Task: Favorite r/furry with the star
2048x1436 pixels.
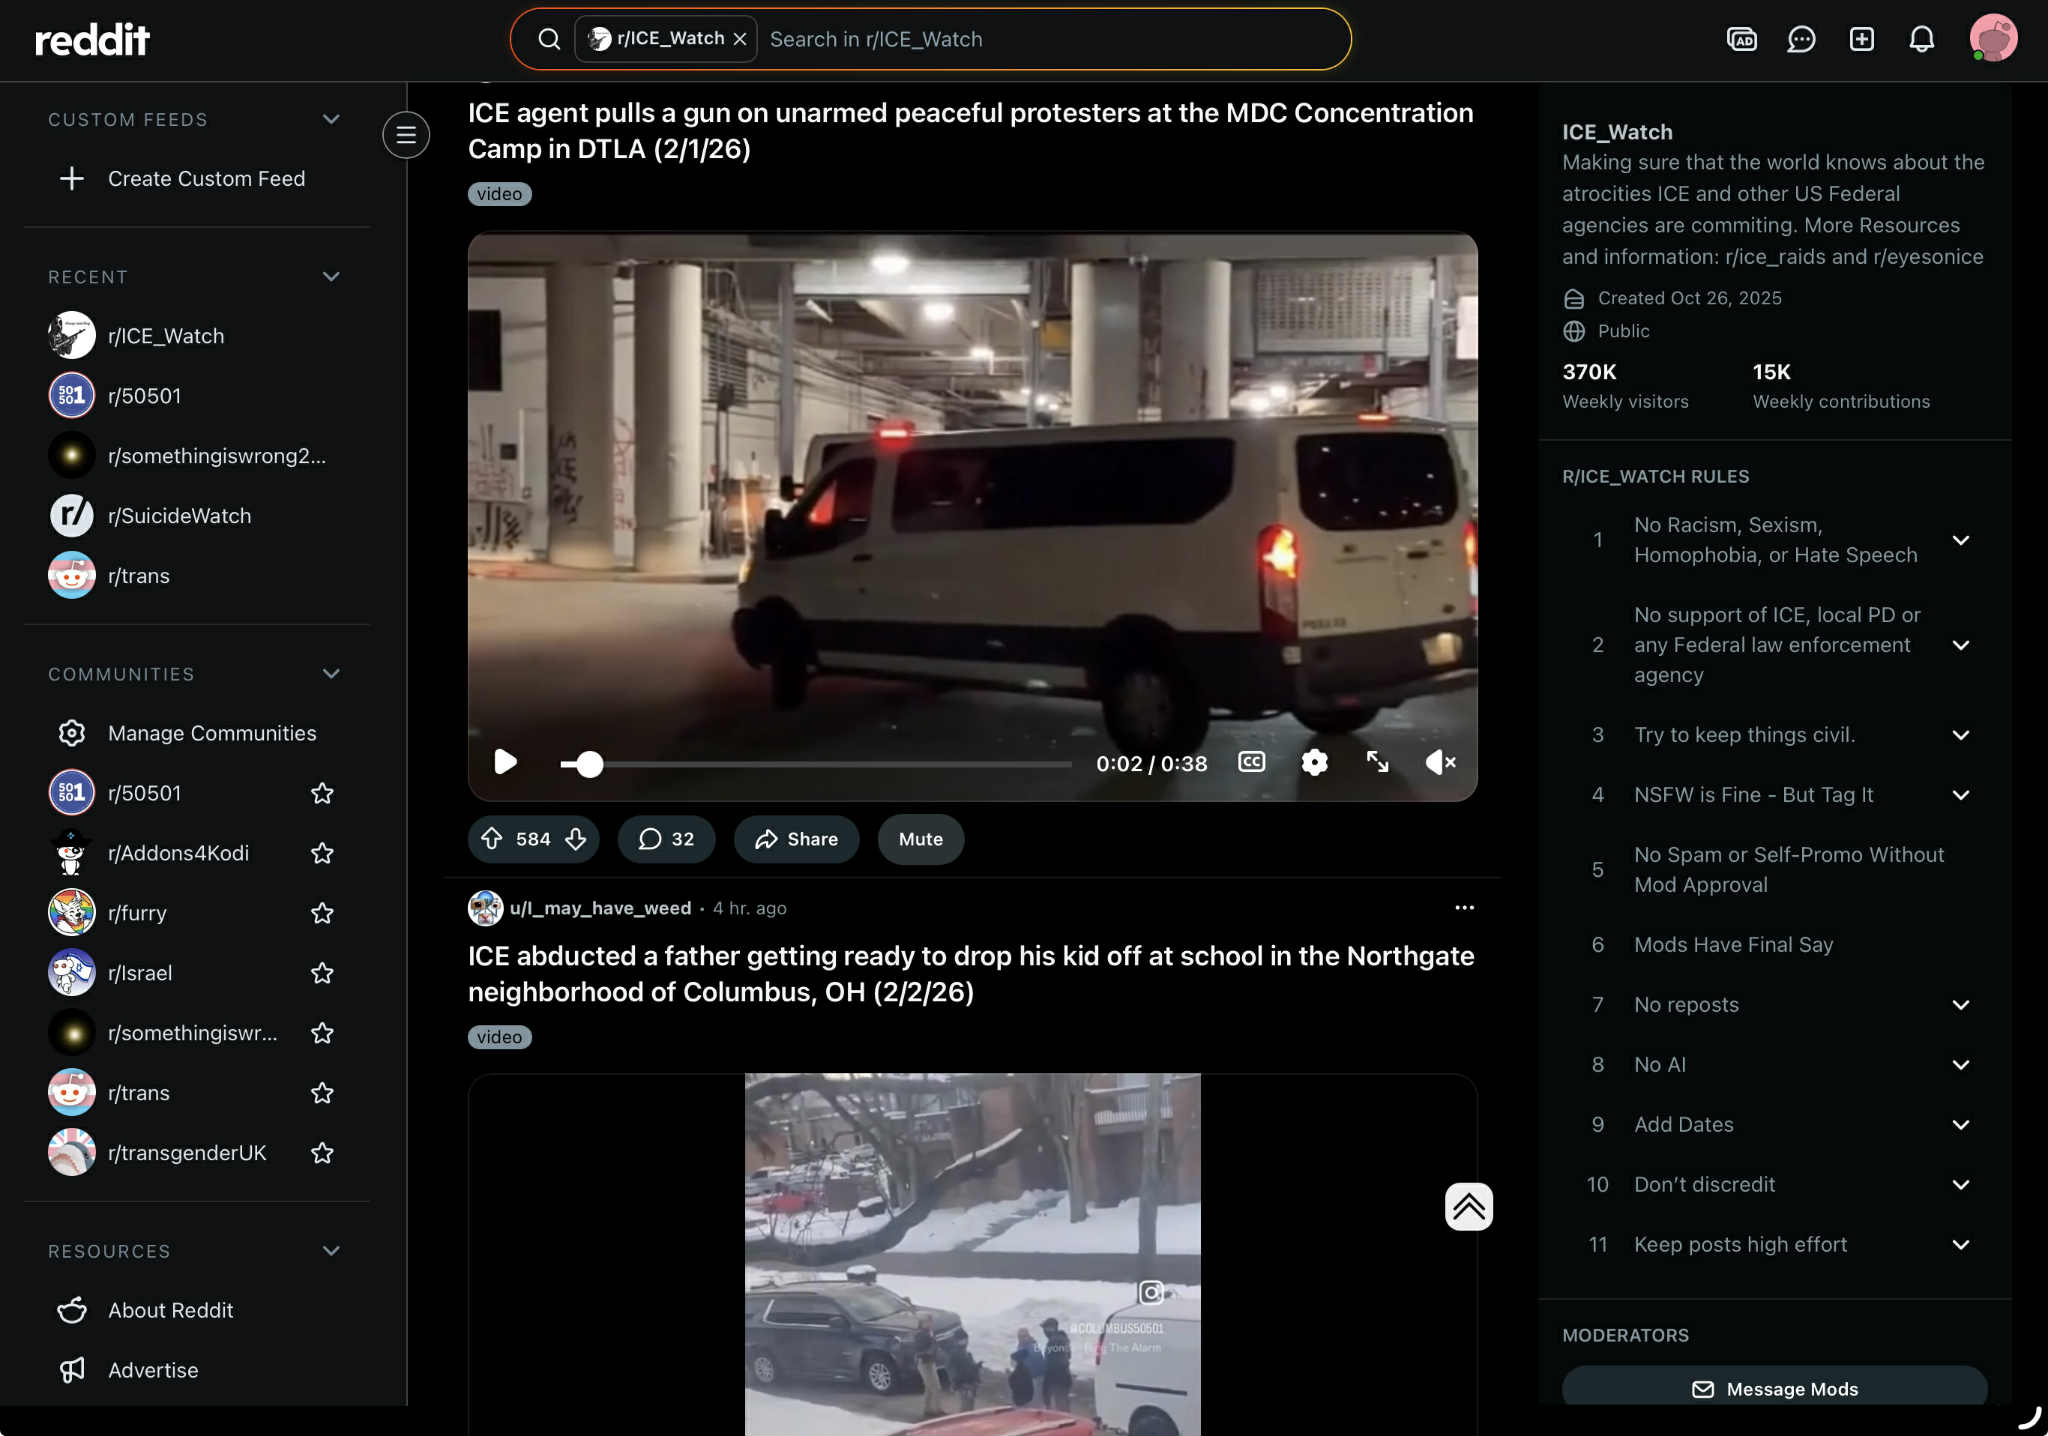Action: [322, 913]
